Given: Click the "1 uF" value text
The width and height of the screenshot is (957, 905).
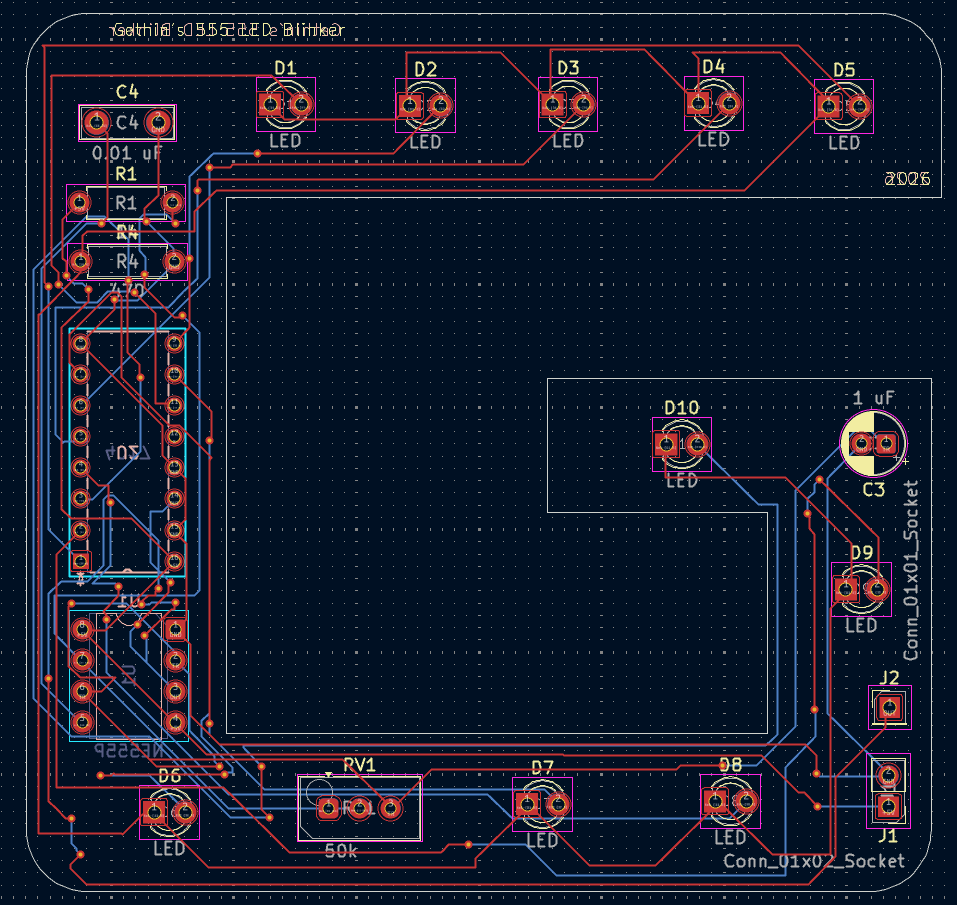Looking at the screenshot, I should [x=873, y=399].
